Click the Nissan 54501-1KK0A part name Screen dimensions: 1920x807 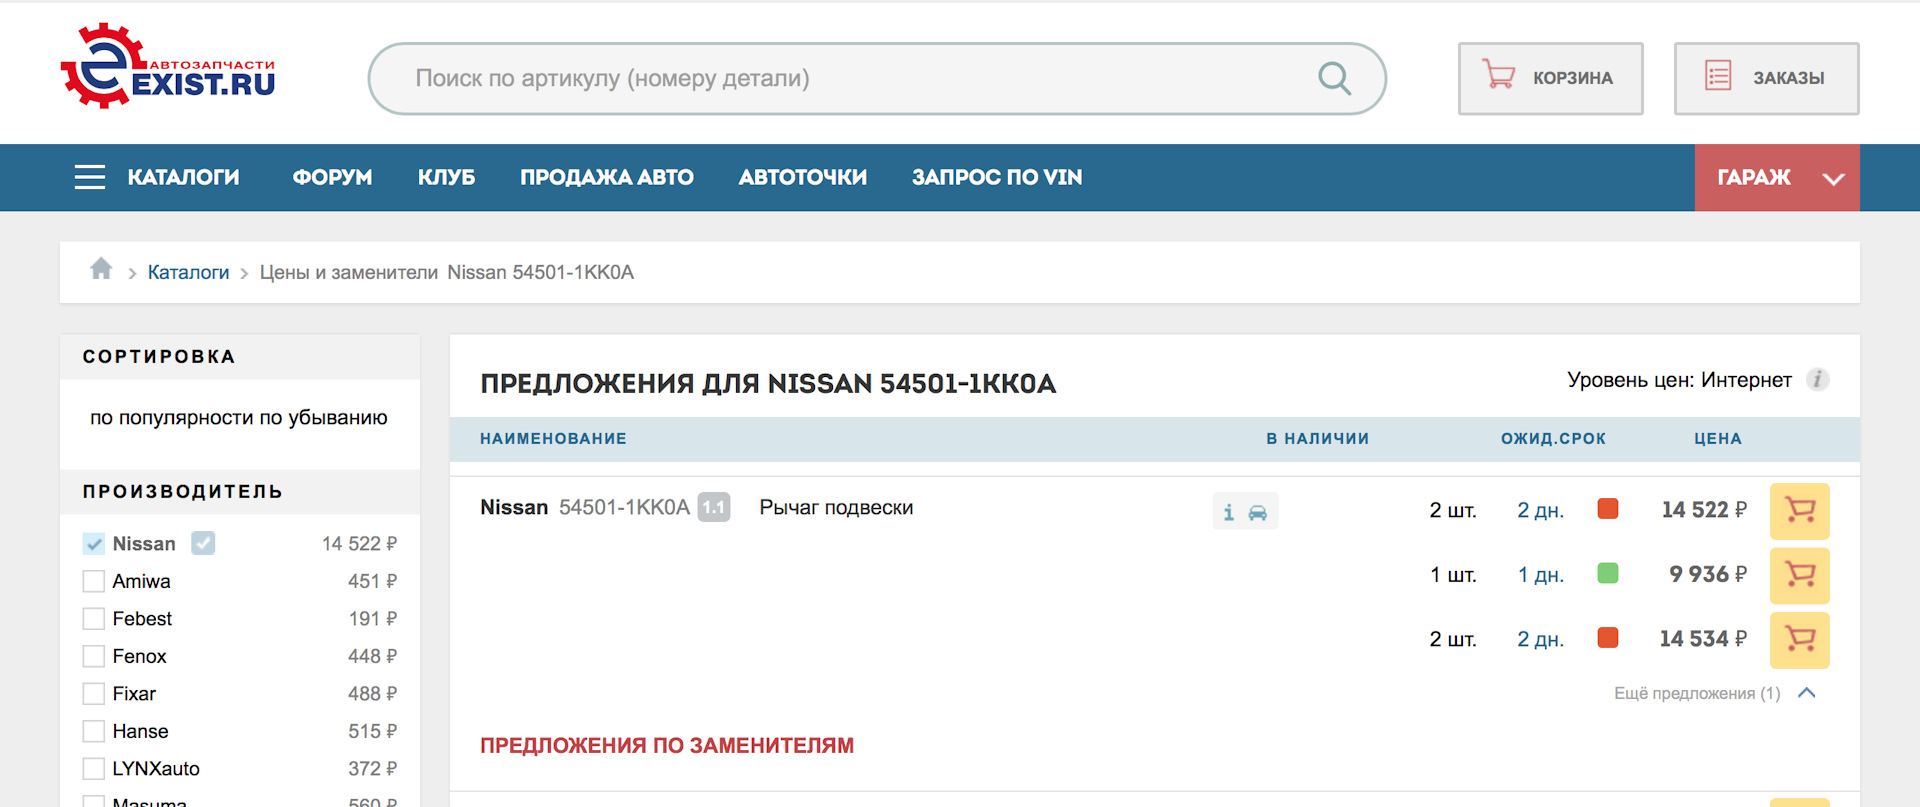tap(585, 507)
